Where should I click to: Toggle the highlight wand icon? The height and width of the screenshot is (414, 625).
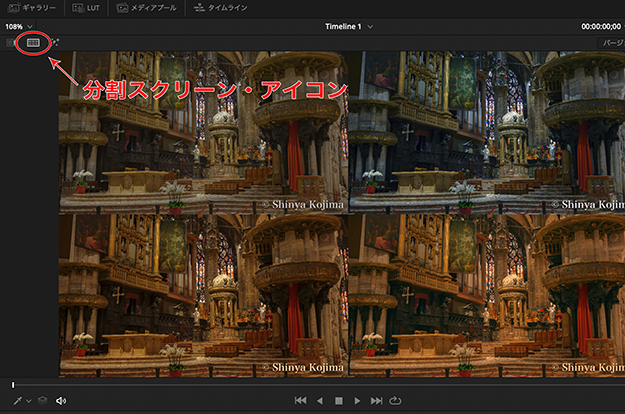(54, 43)
